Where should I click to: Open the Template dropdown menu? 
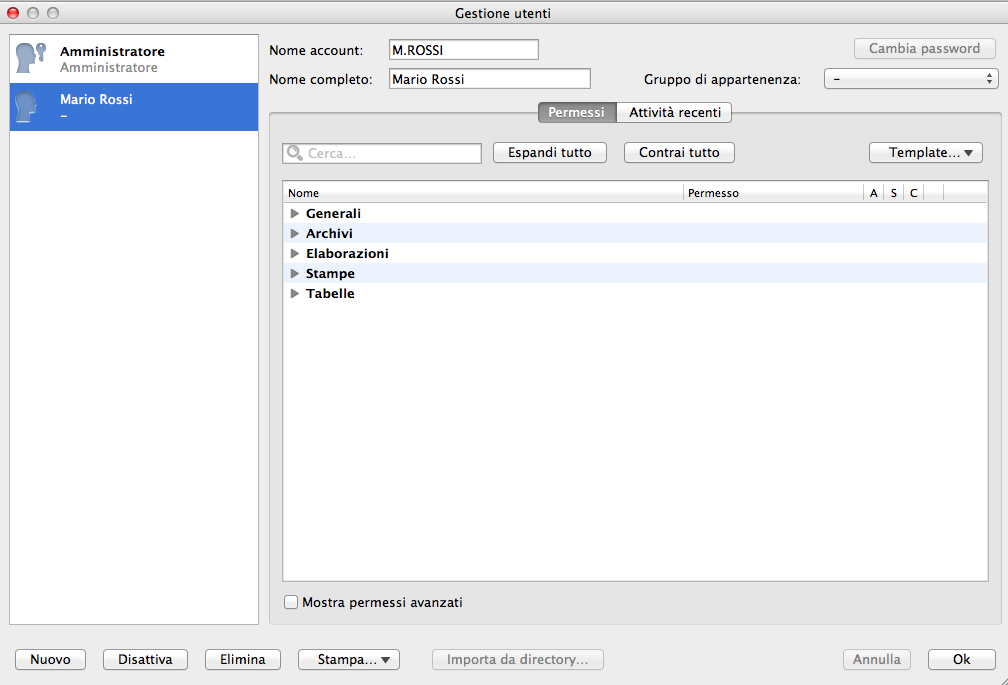coord(926,153)
